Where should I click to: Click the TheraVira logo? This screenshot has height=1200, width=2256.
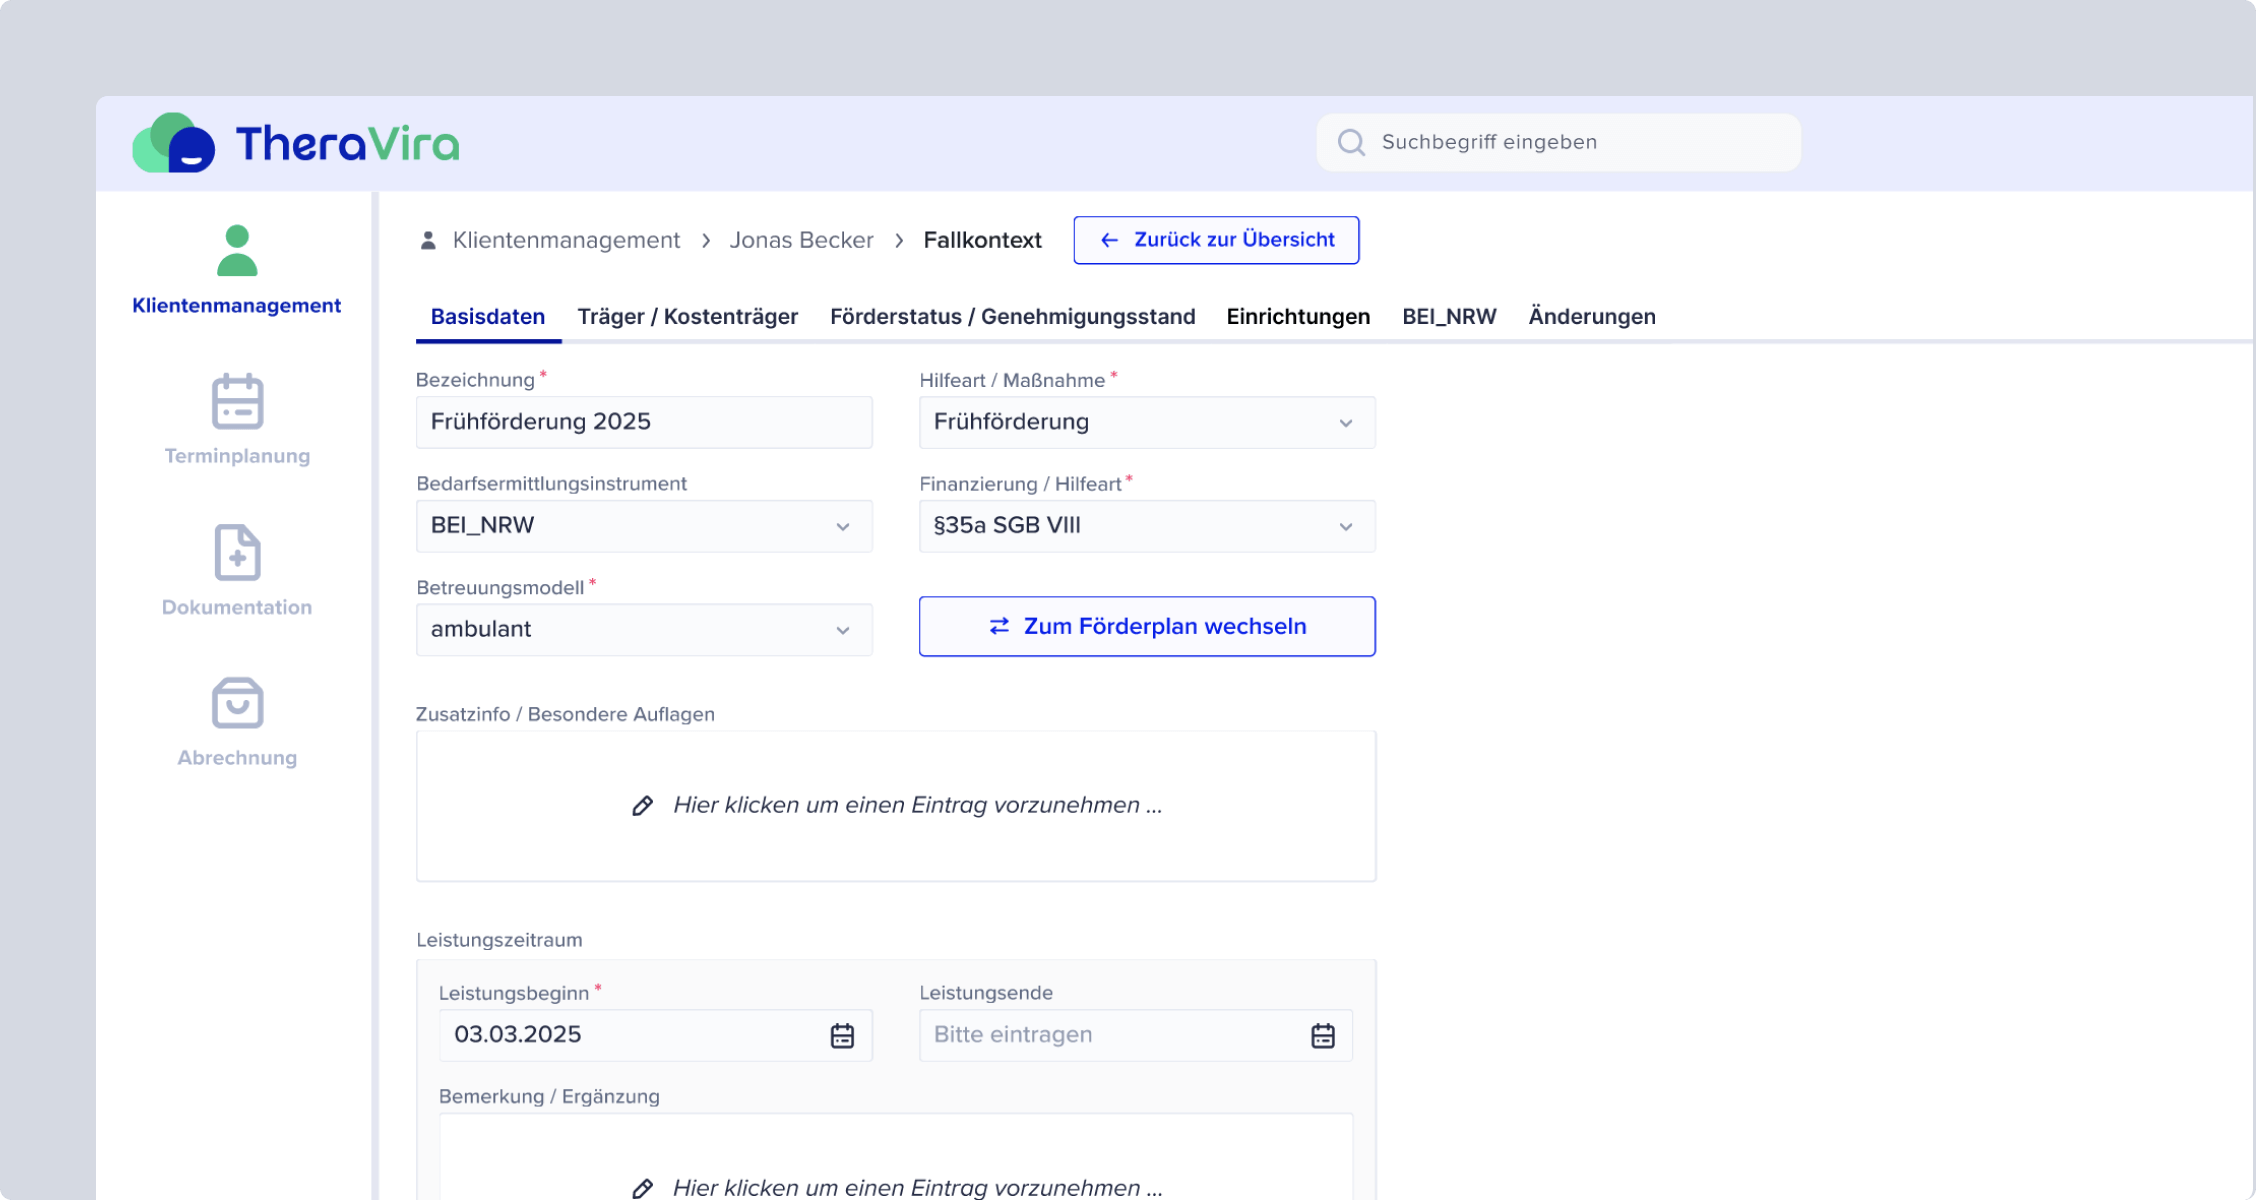tap(295, 142)
